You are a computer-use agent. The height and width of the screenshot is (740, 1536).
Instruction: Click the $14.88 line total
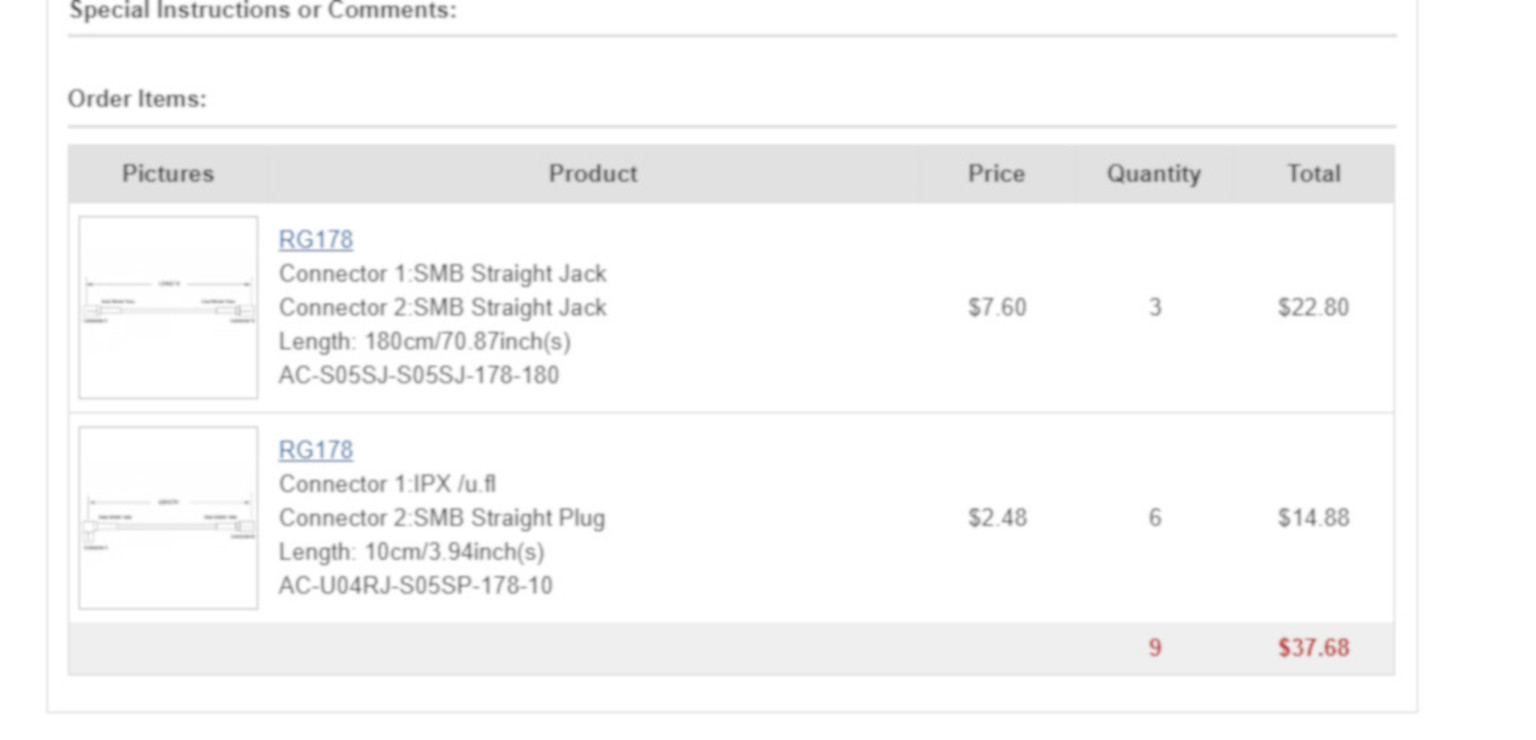click(1313, 518)
